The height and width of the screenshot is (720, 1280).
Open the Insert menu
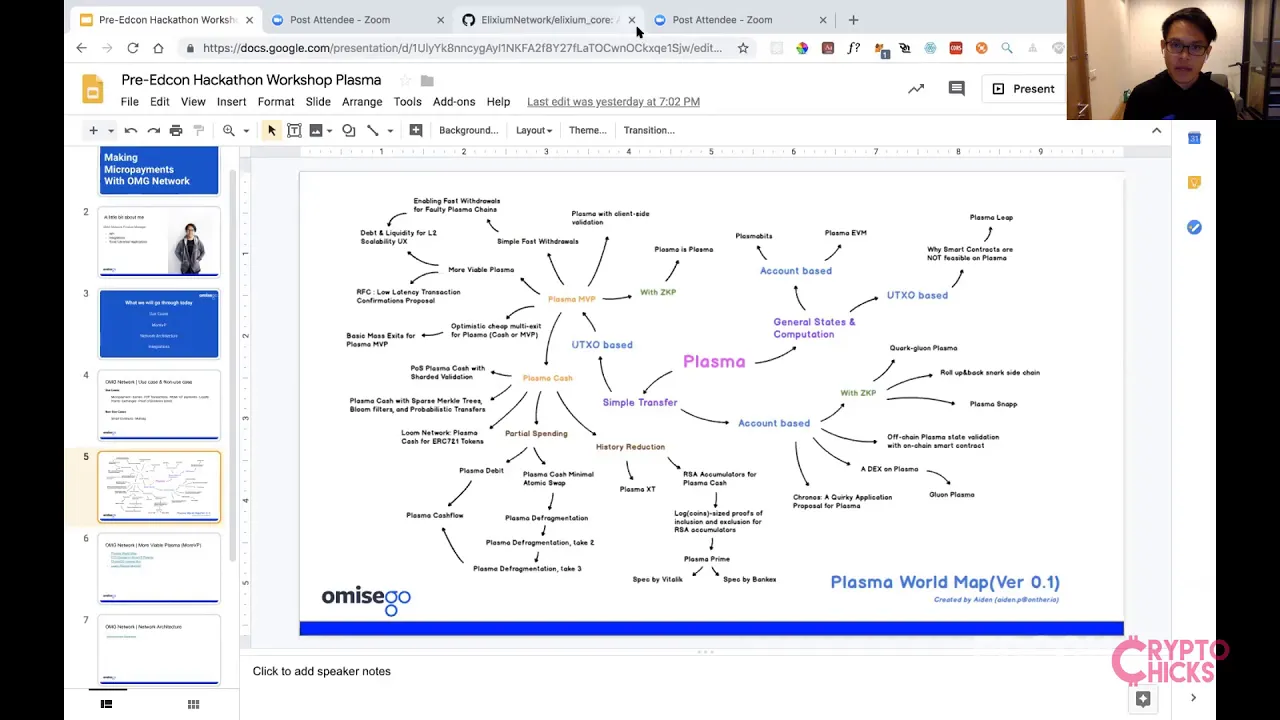[231, 102]
